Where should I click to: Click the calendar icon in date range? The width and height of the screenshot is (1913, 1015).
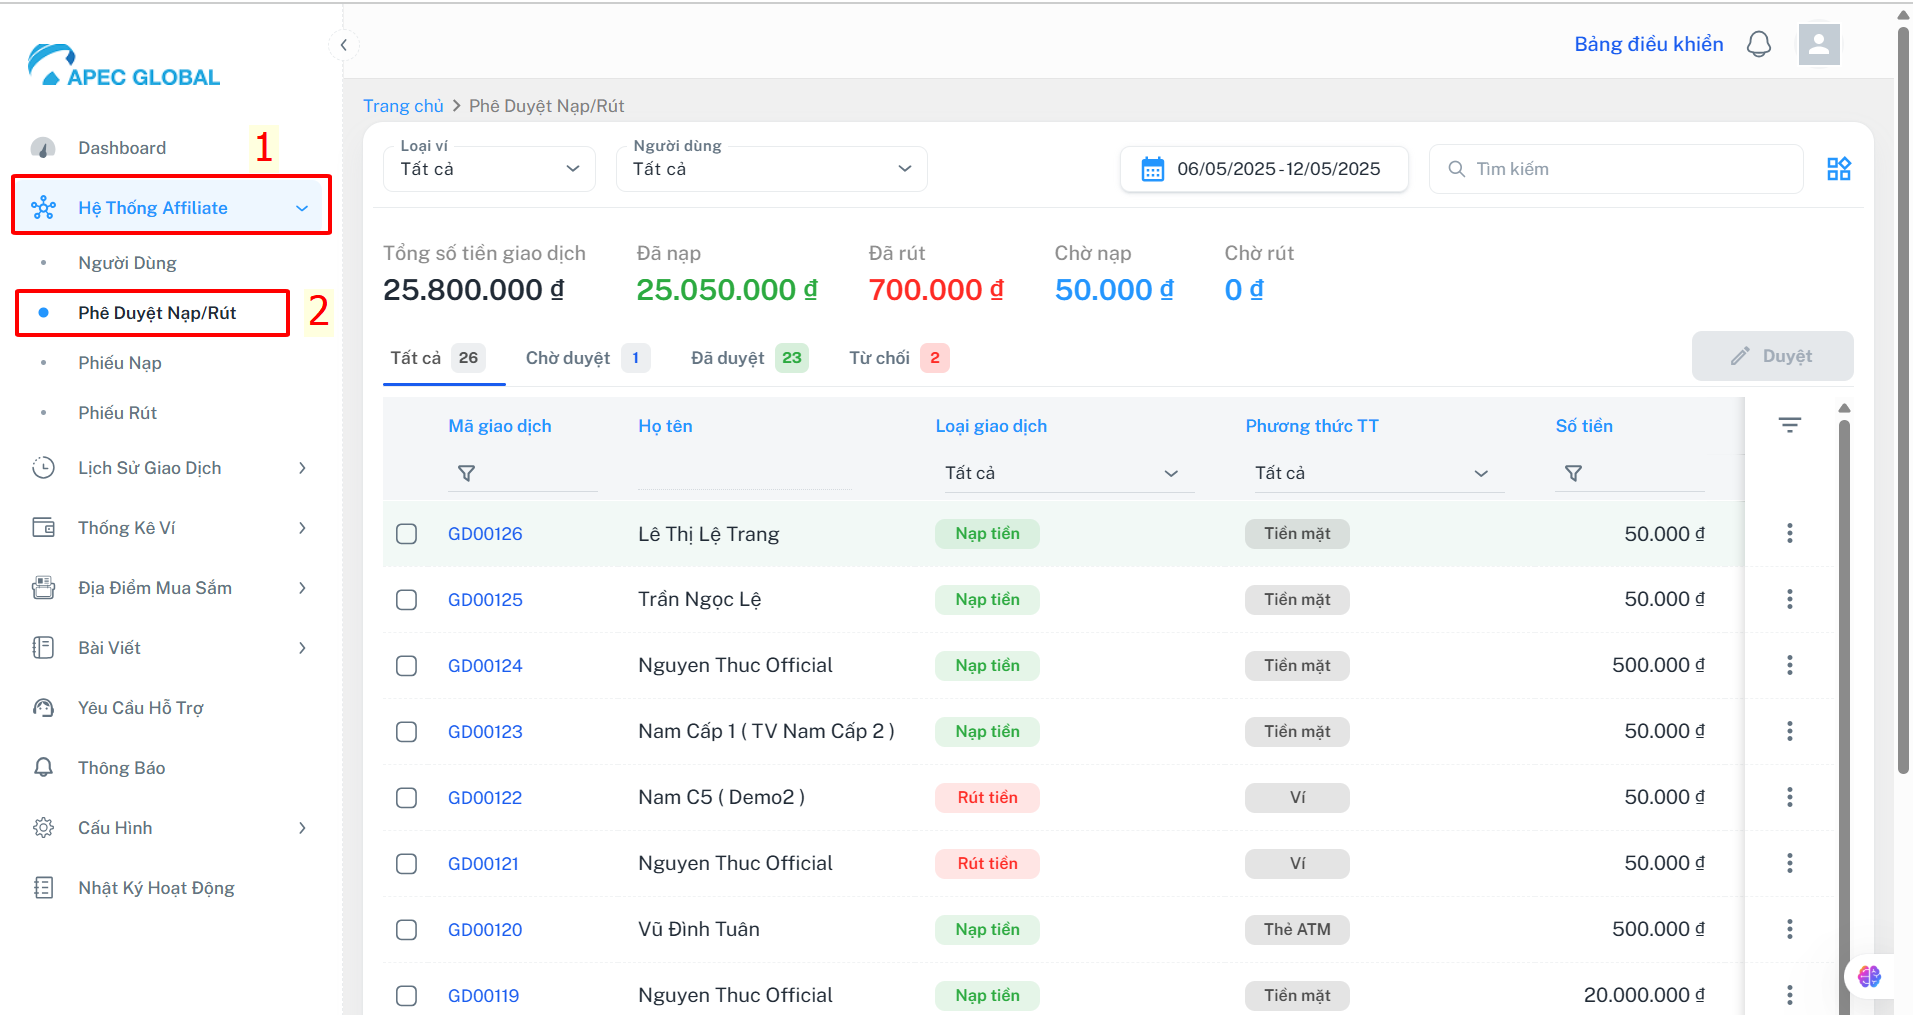point(1152,169)
